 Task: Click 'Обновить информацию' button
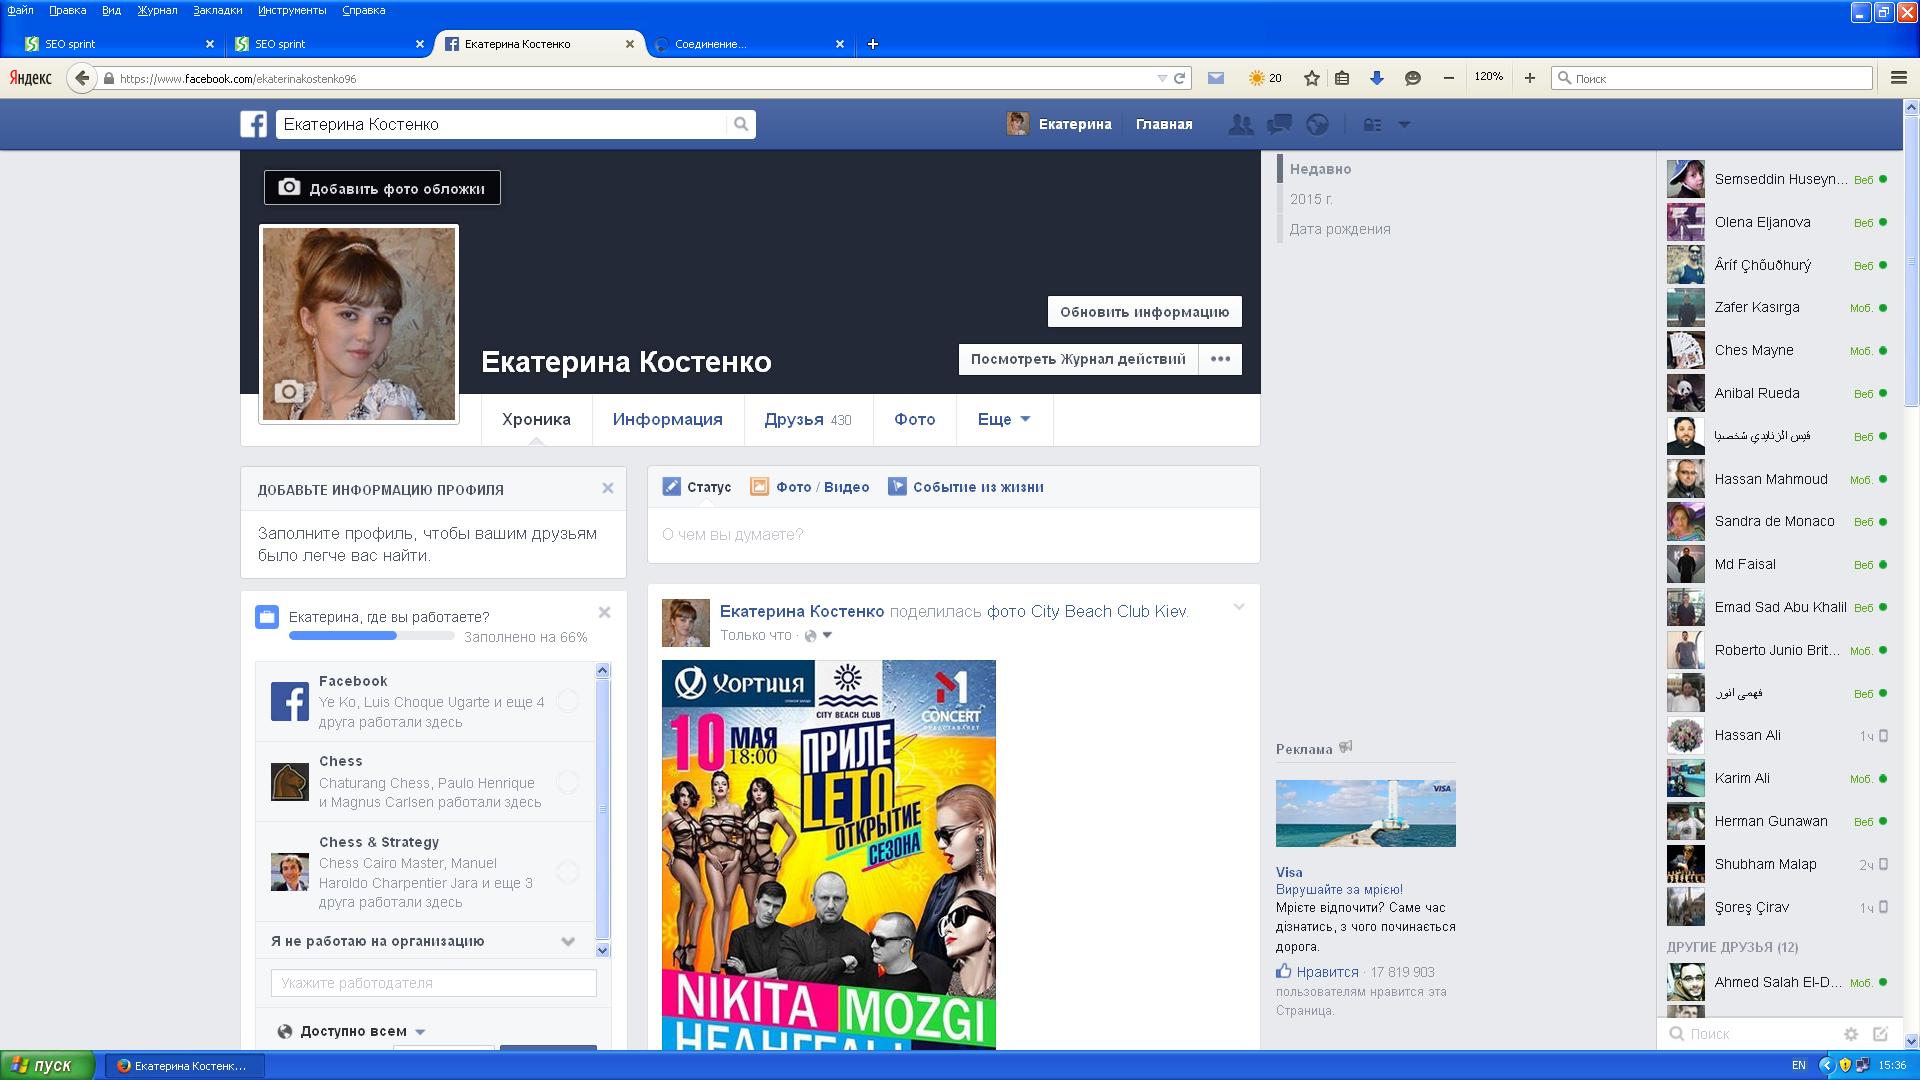tap(1144, 311)
